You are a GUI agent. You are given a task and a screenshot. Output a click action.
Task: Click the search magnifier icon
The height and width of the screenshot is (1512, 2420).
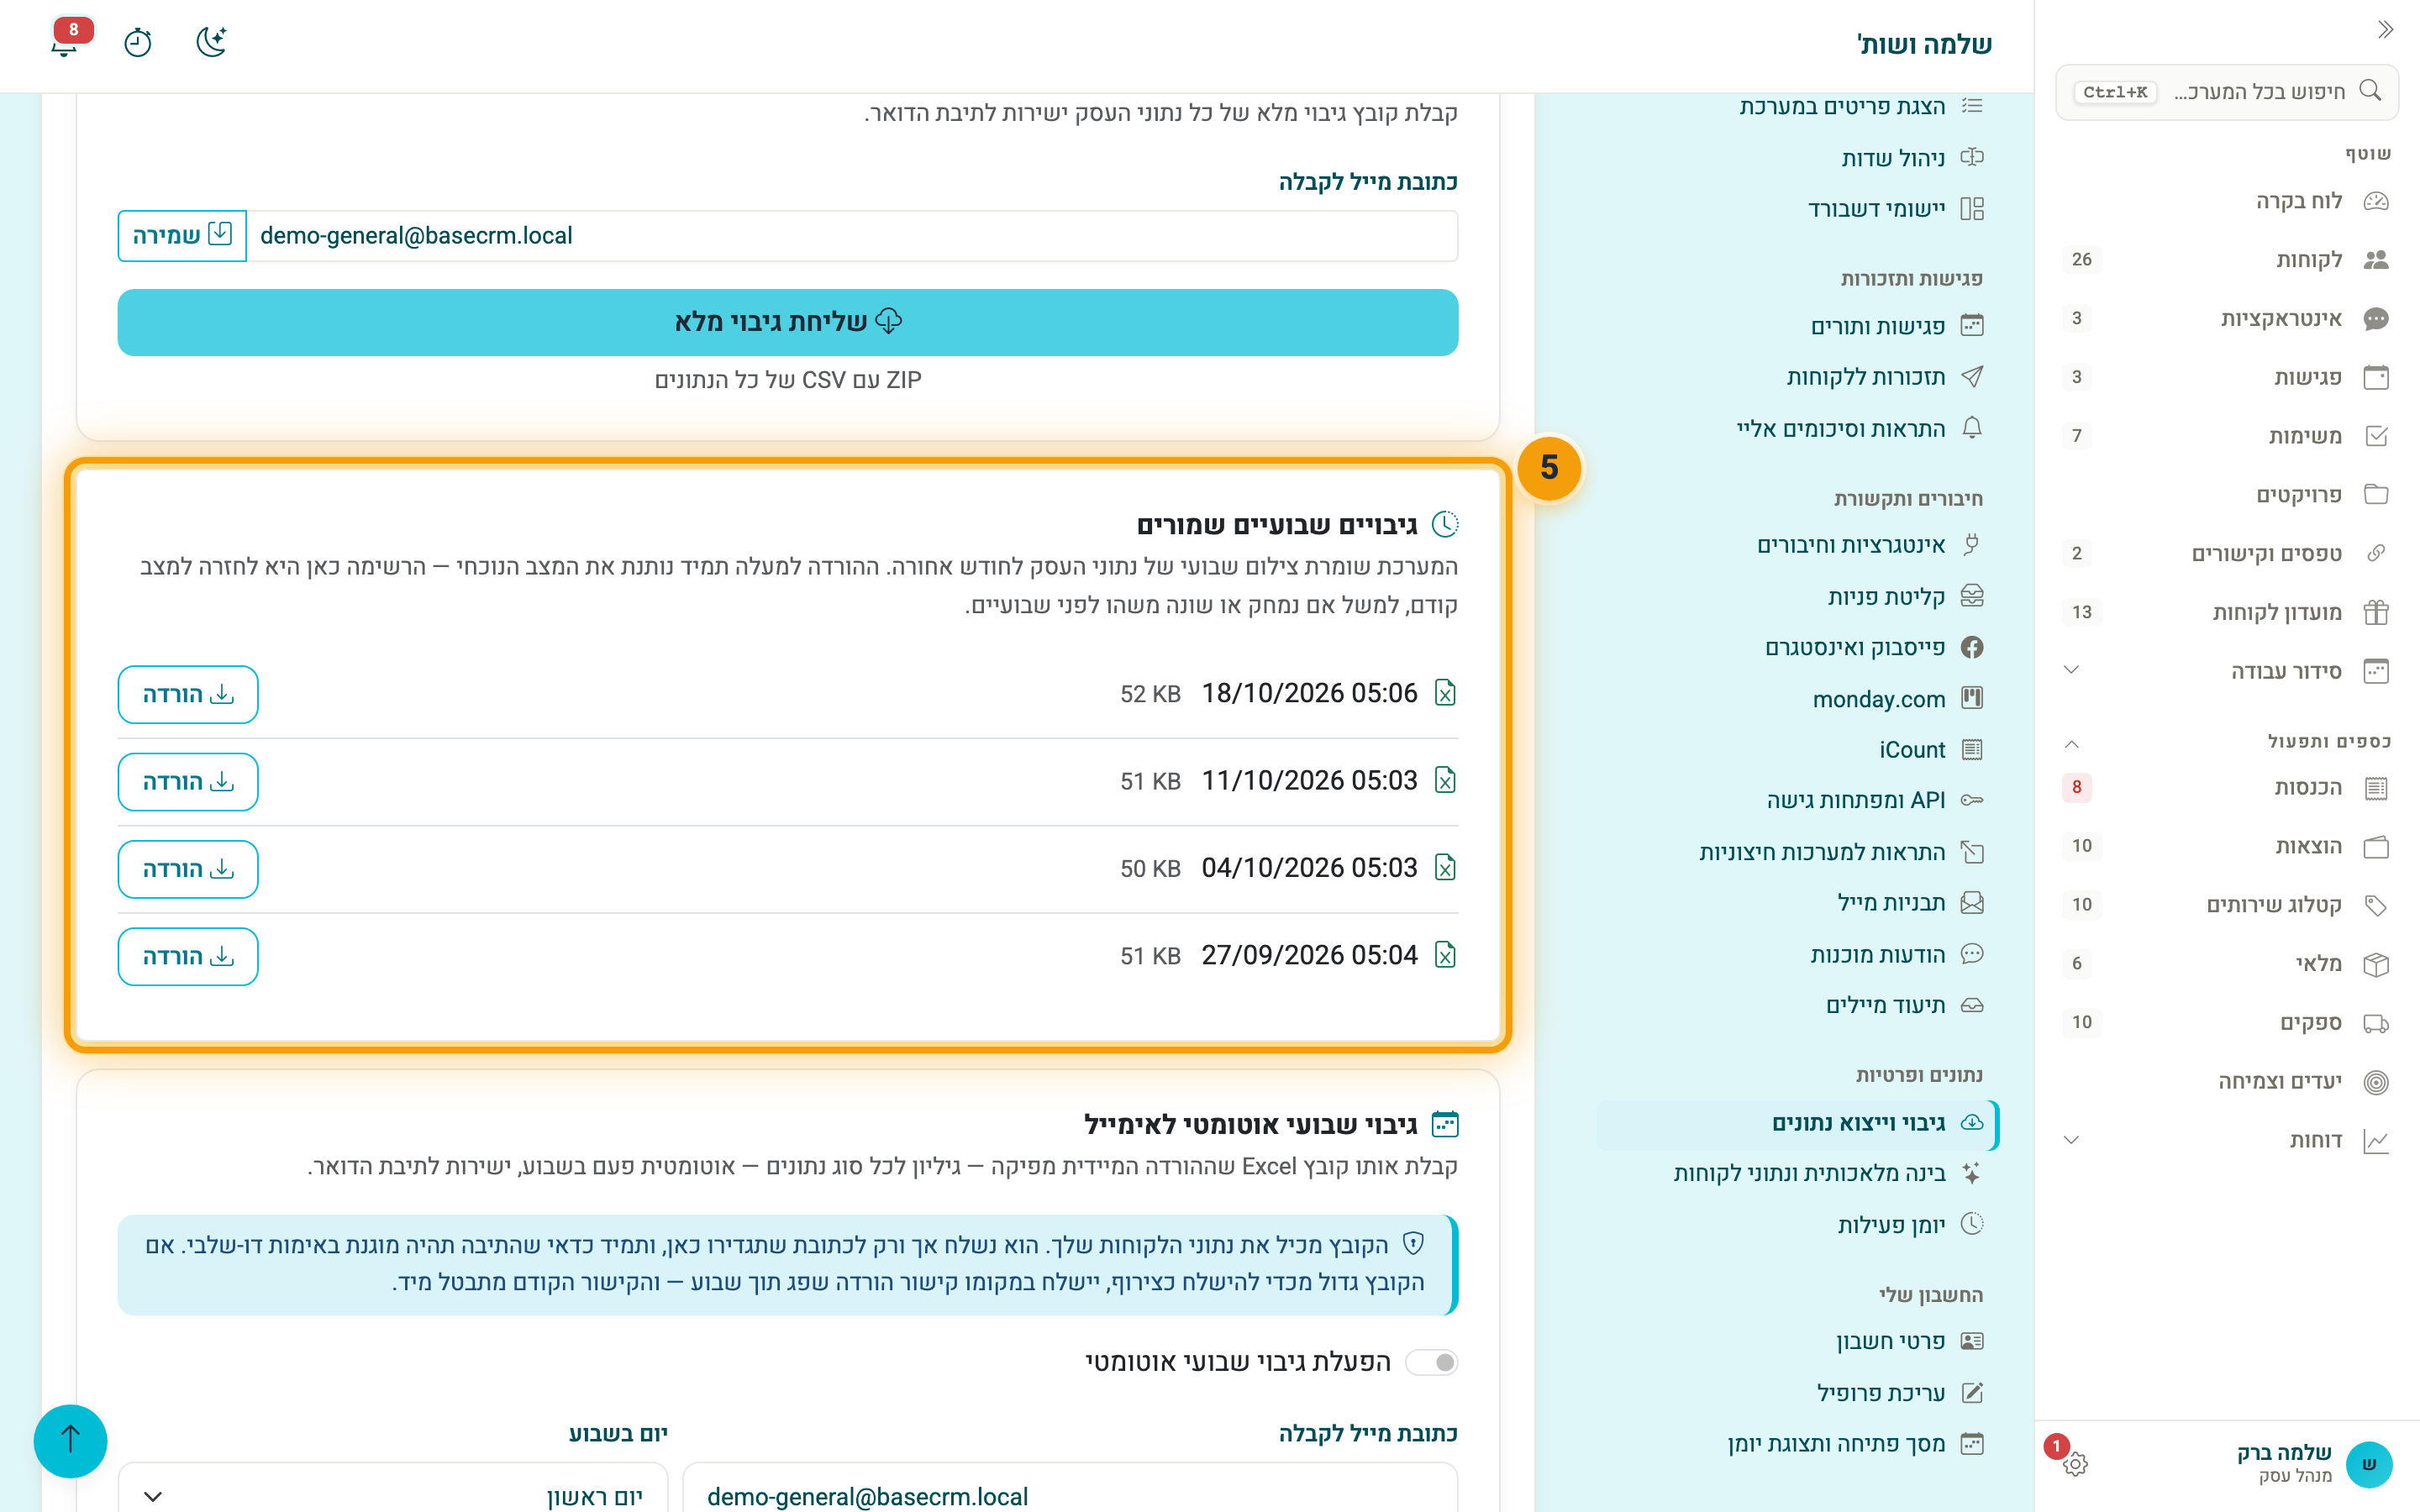tap(2370, 91)
